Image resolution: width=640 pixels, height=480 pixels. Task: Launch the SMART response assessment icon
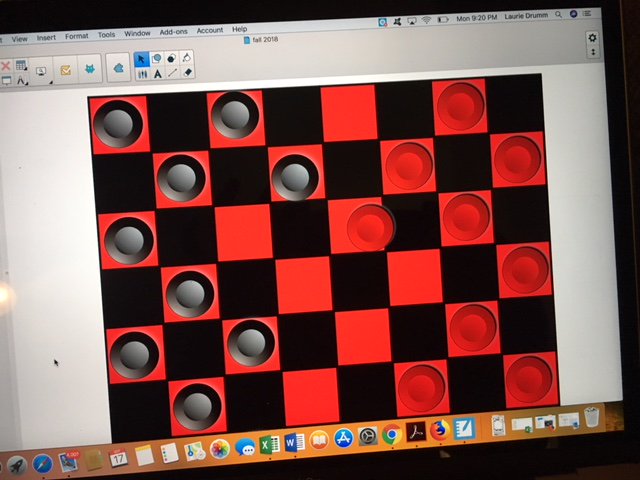66,70
